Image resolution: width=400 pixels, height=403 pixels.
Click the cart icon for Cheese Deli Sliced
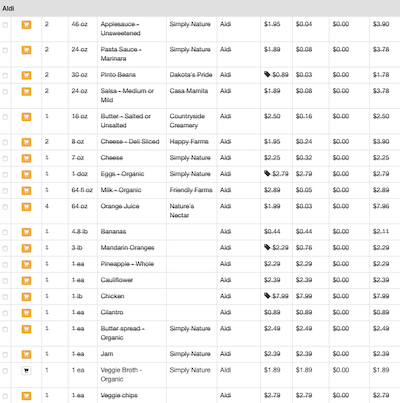pyautogui.click(x=26, y=142)
